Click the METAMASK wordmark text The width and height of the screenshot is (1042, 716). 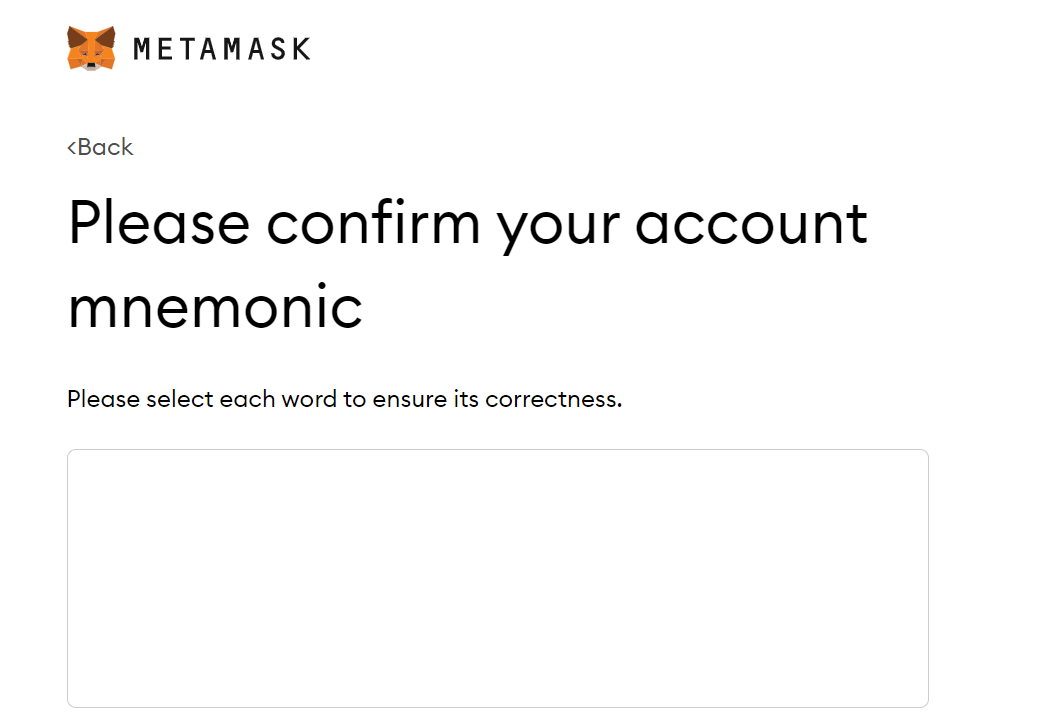coord(221,48)
